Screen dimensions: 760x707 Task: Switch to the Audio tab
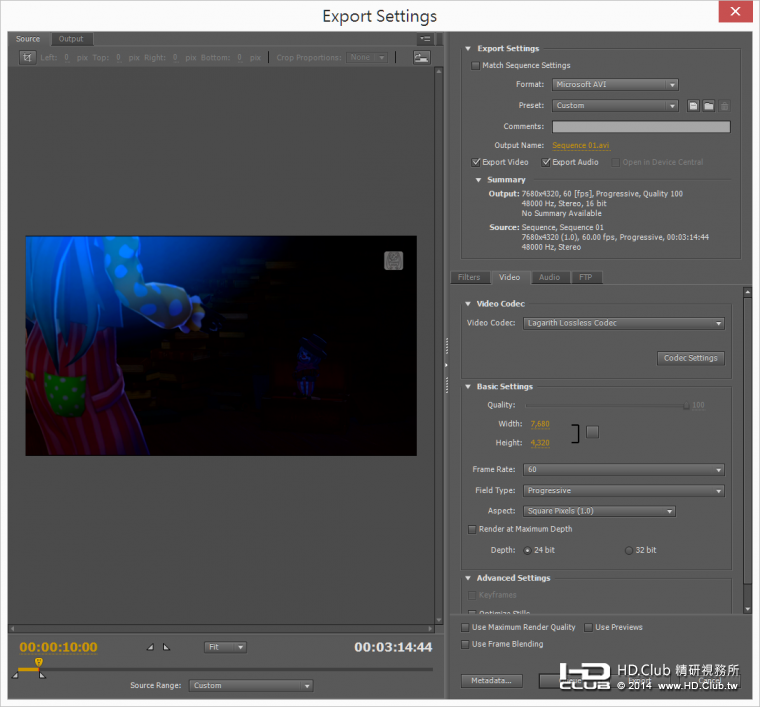tap(549, 277)
